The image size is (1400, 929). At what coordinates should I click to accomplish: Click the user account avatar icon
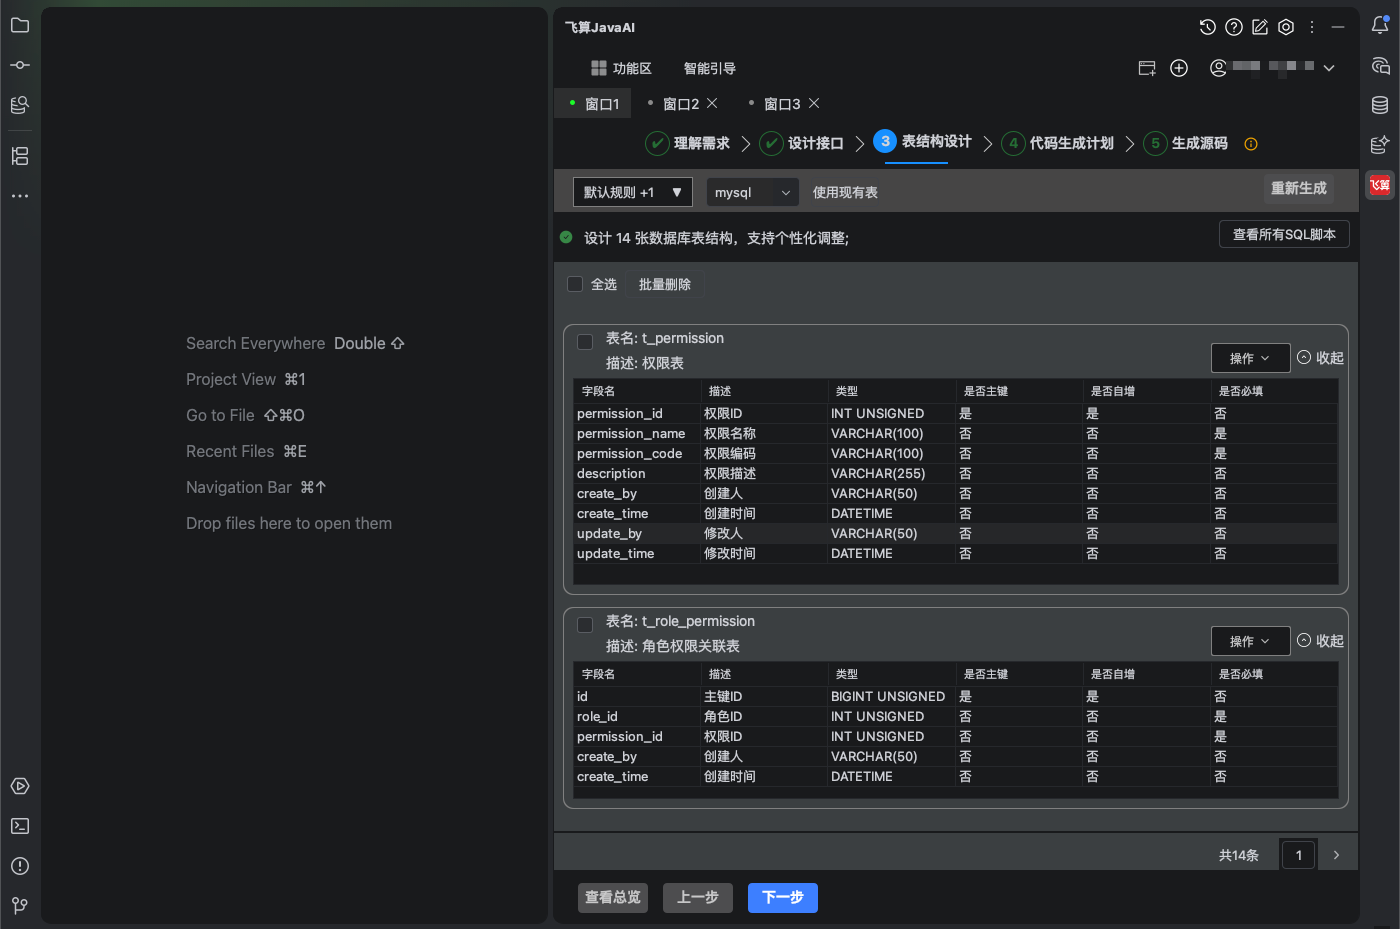(1218, 68)
